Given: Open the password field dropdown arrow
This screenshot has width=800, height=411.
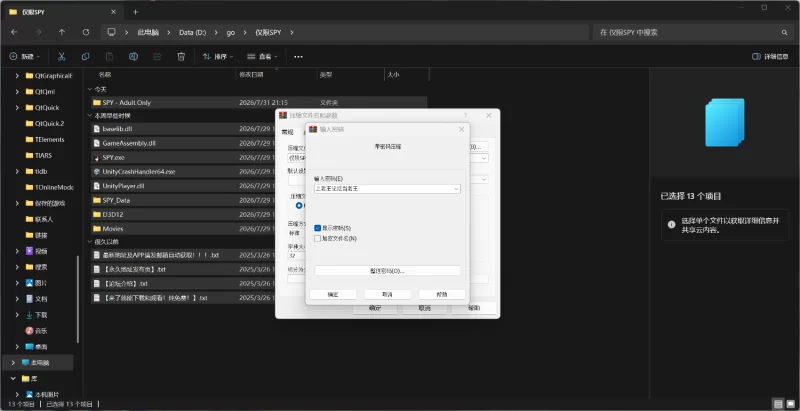Looking at the screenshot, I should (456, 189).
